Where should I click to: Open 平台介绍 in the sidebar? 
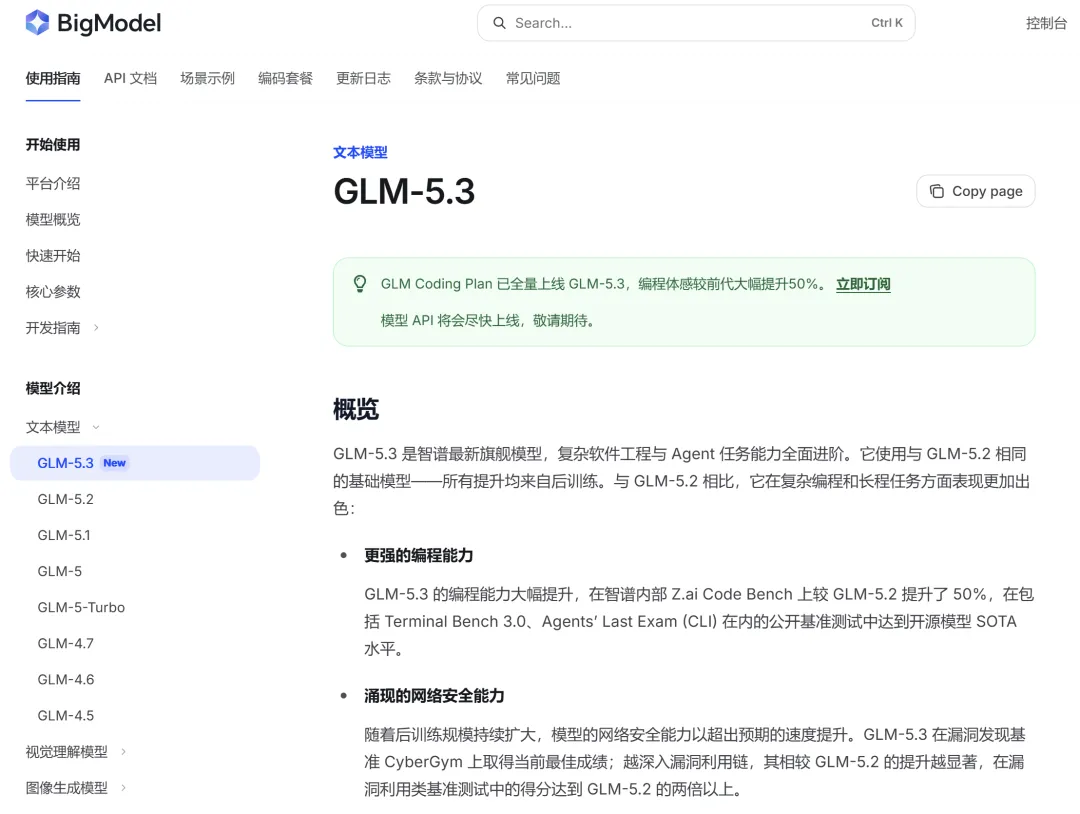click(x=53, y=183)
